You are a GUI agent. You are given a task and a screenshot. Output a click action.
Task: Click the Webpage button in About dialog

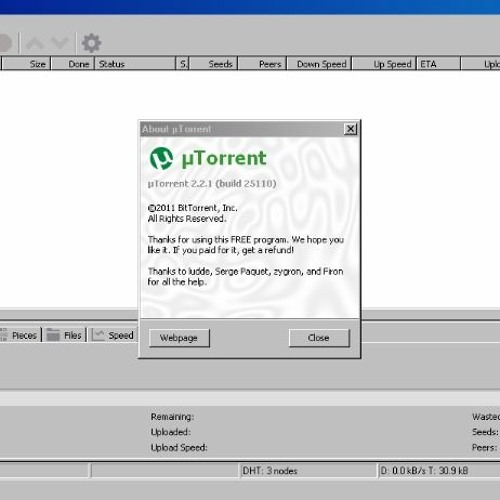[179, 338]
